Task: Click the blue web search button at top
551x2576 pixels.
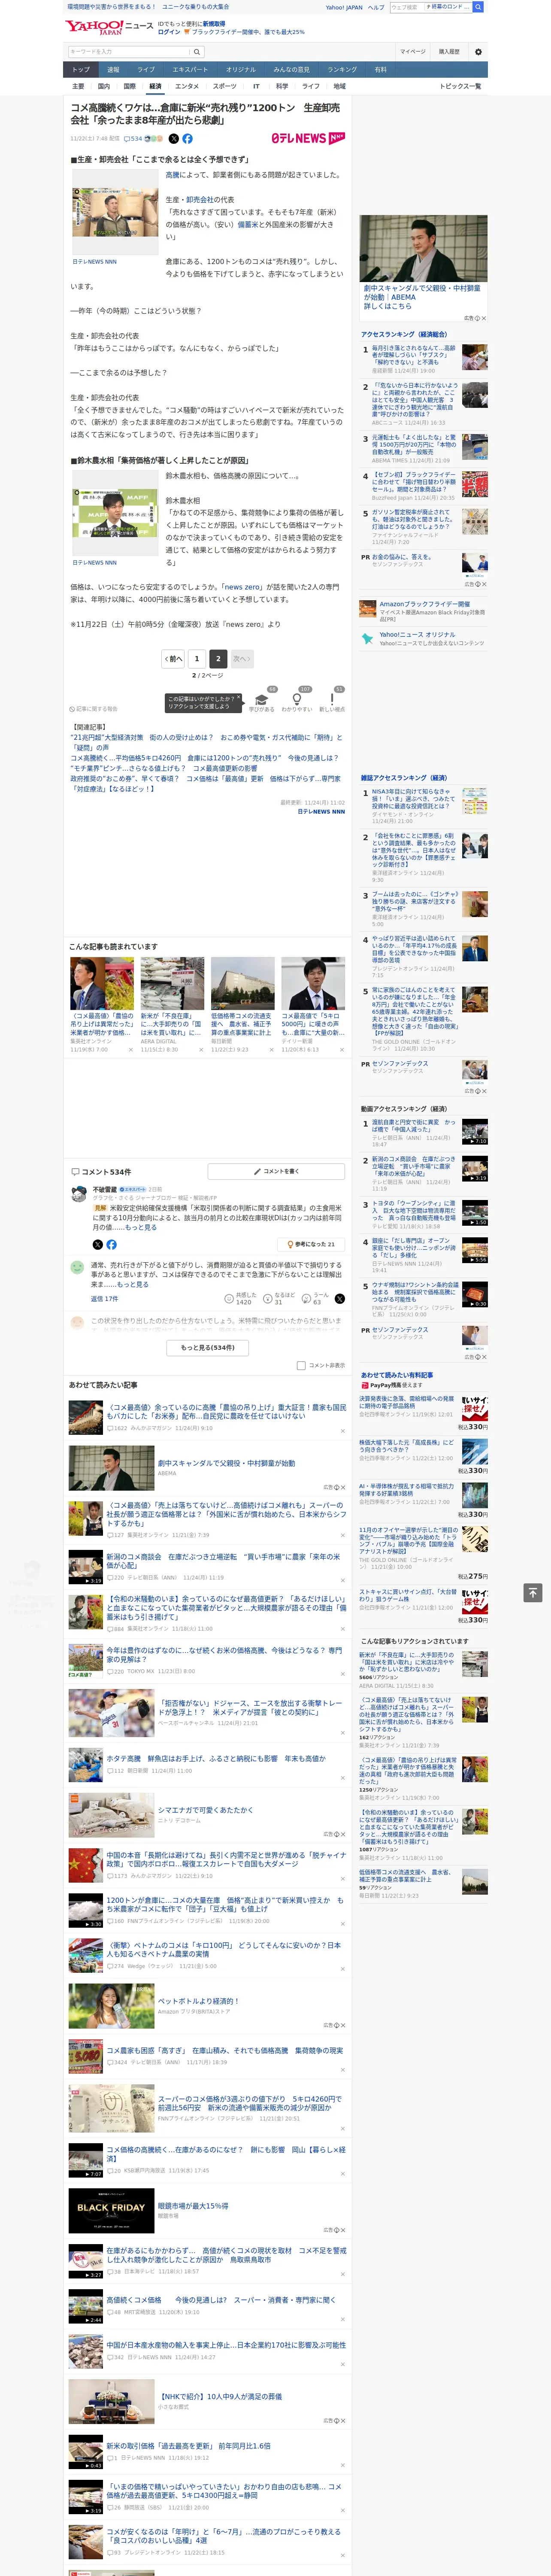Action: pos(478,7)
